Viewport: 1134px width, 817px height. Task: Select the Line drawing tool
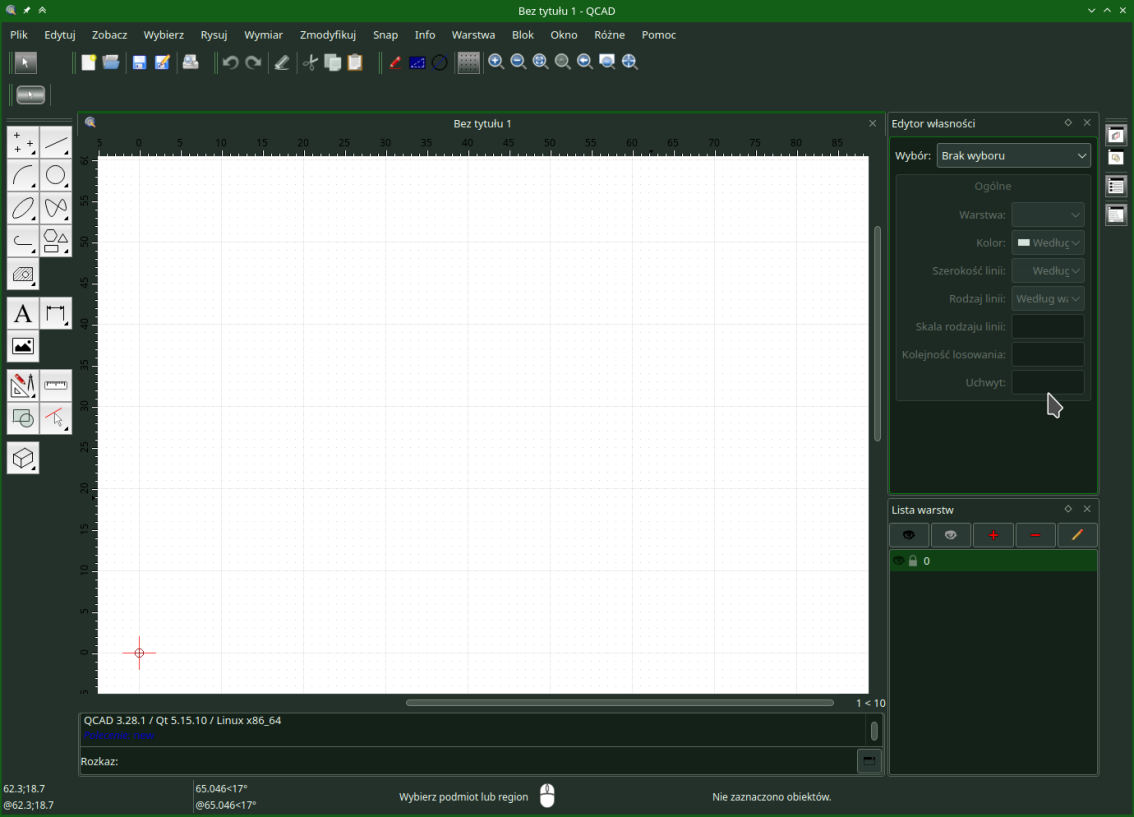[x=56, y=143]
